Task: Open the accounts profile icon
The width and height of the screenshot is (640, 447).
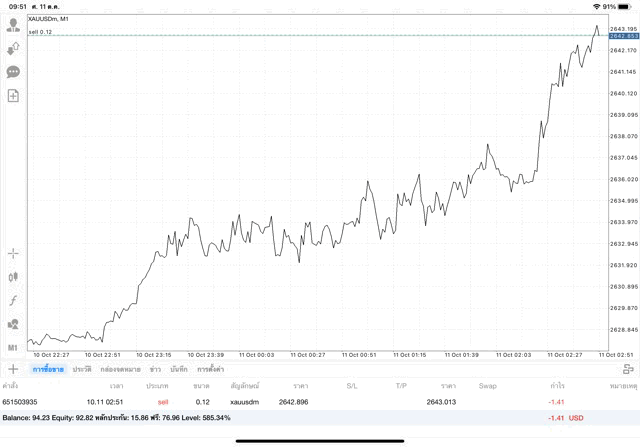Action: (x=13, y=25)
